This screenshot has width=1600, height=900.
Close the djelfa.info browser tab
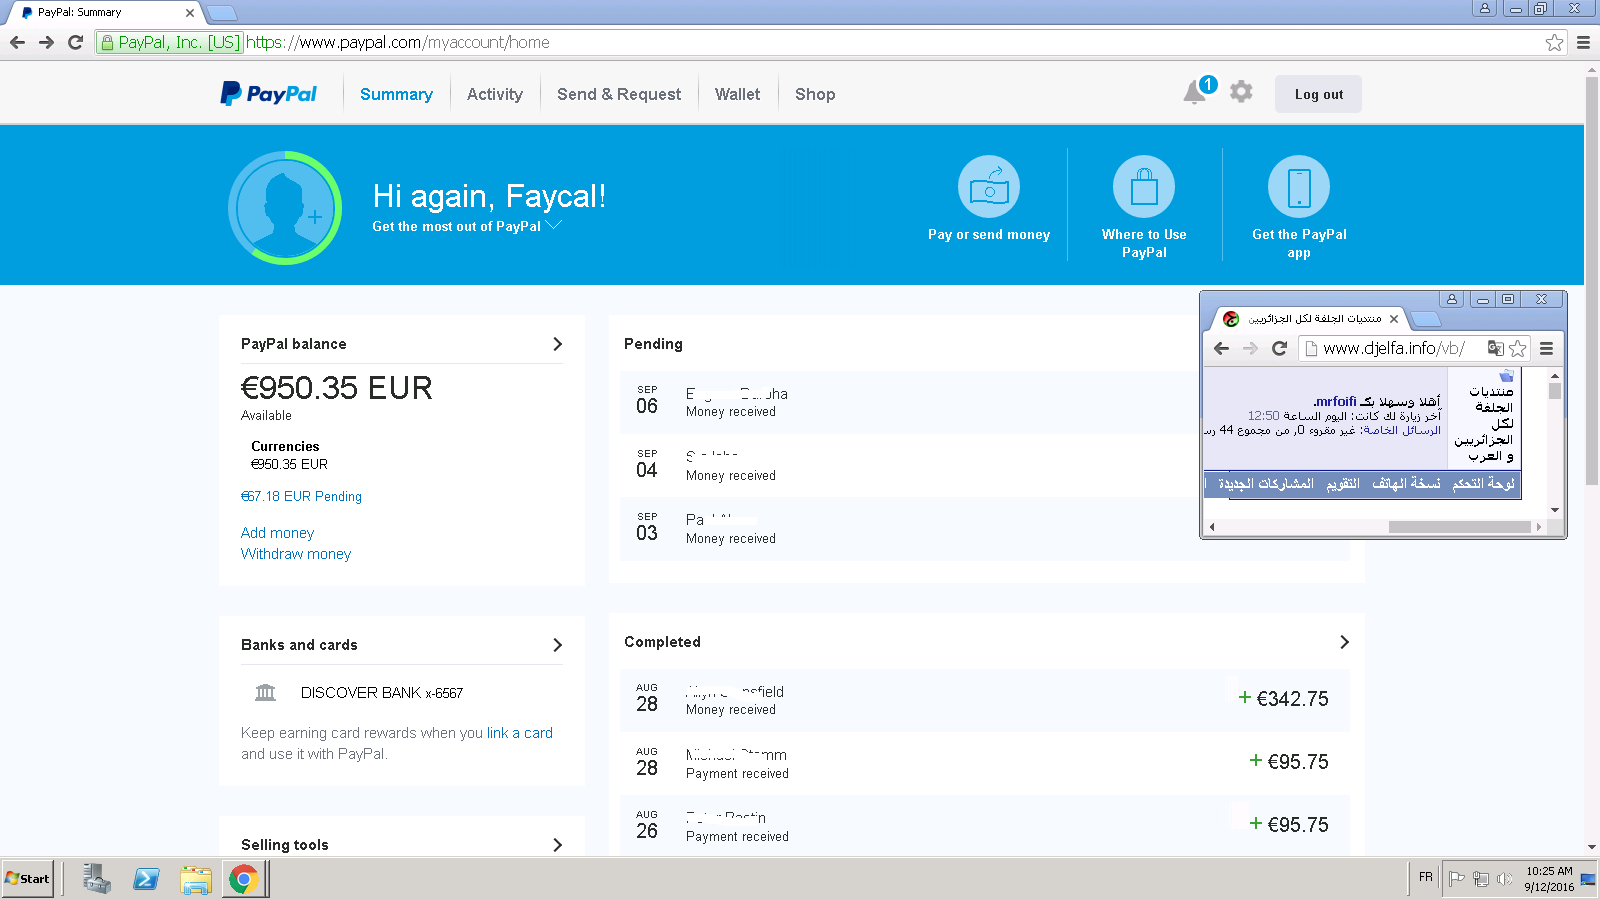pyautogui.click(x=1394, y=319)
